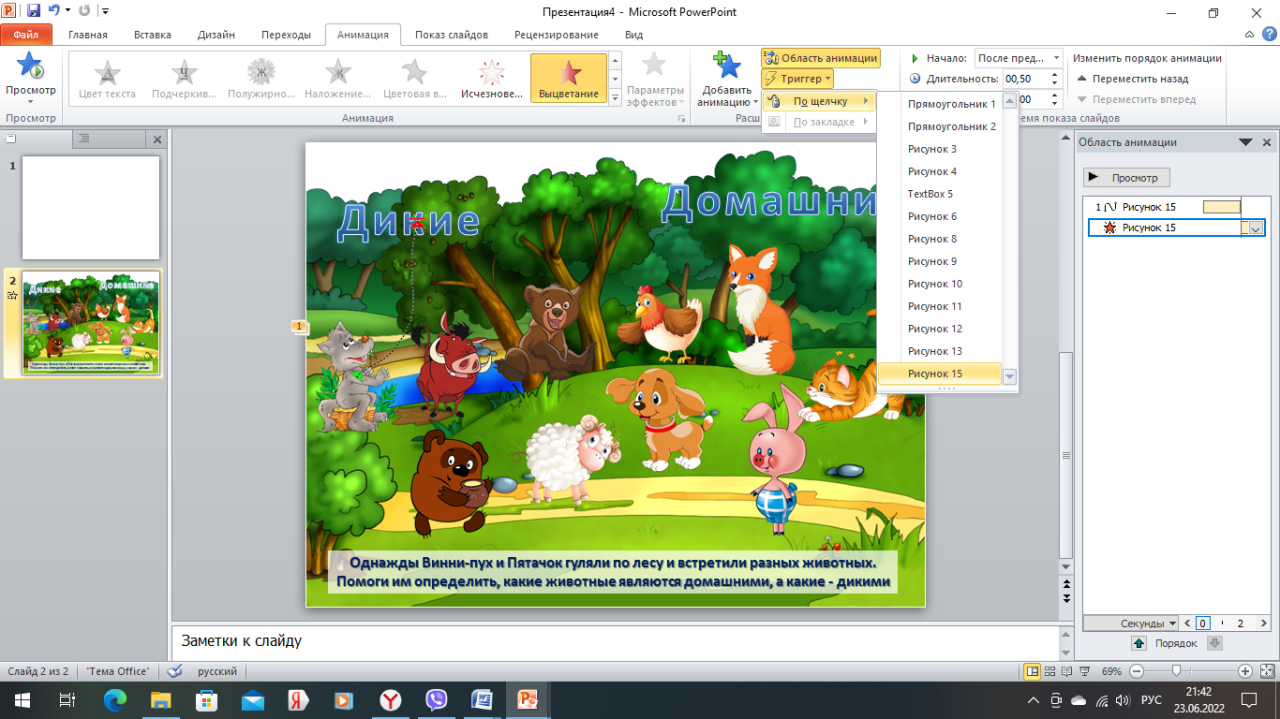Open the Вставка tab
1280x719 pixels.
pos(152,34)
